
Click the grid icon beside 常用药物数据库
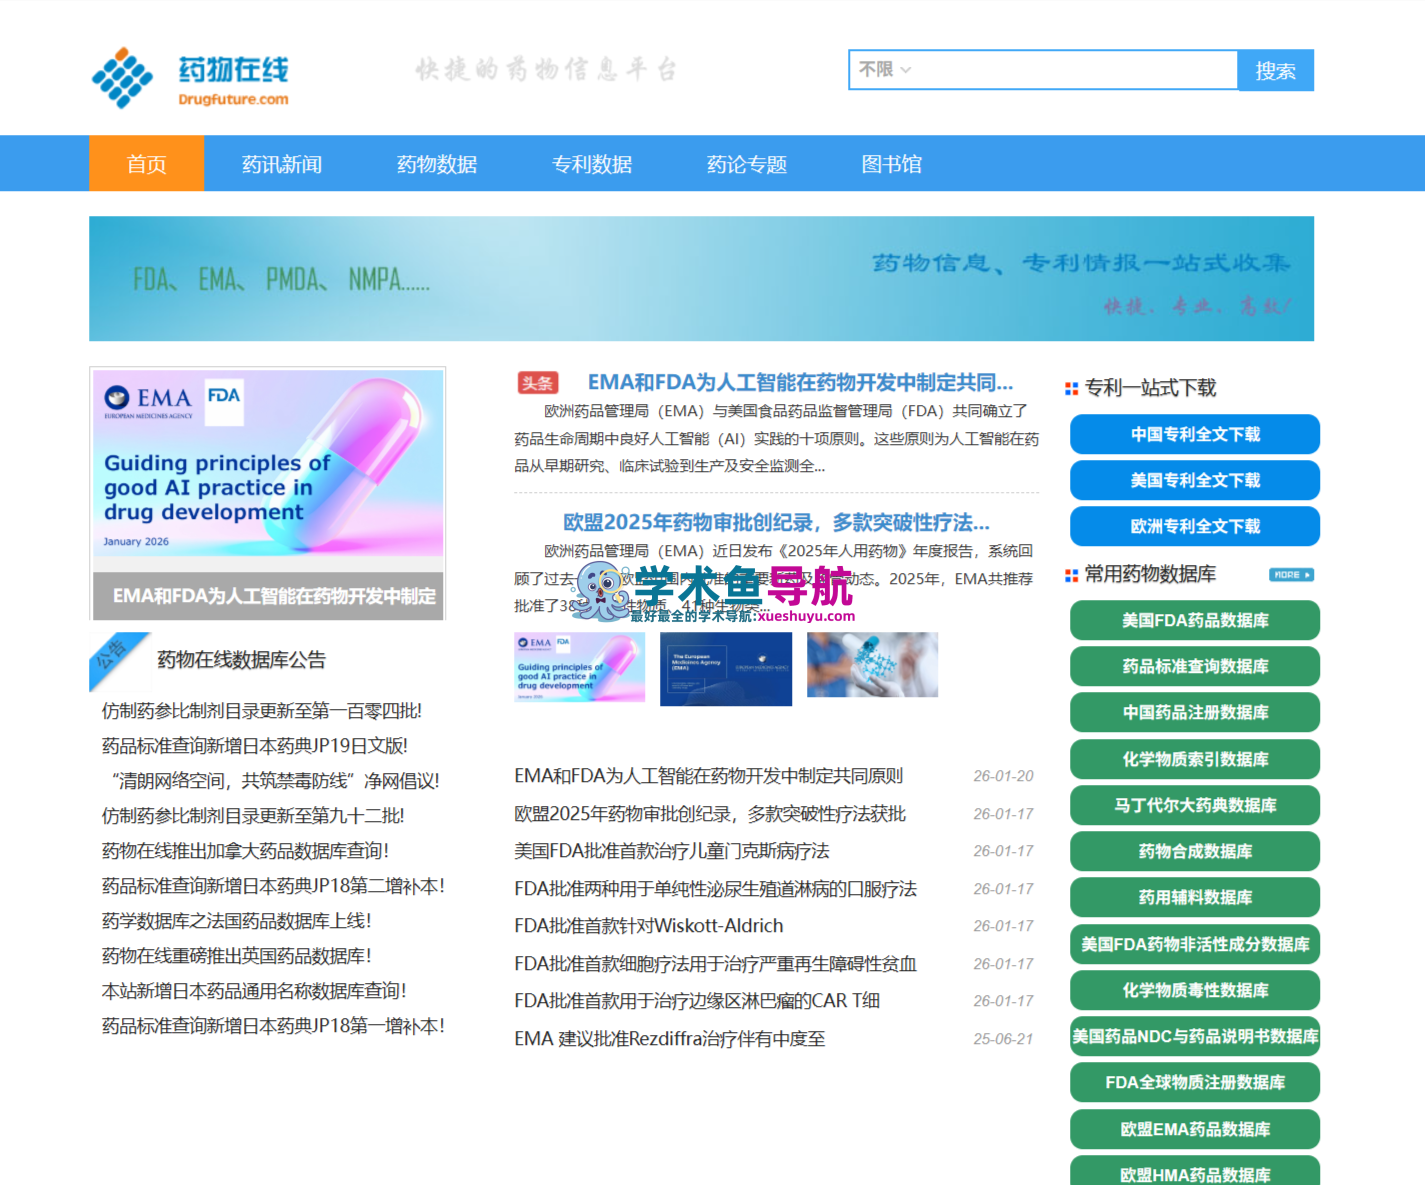tap(1071, 575)
